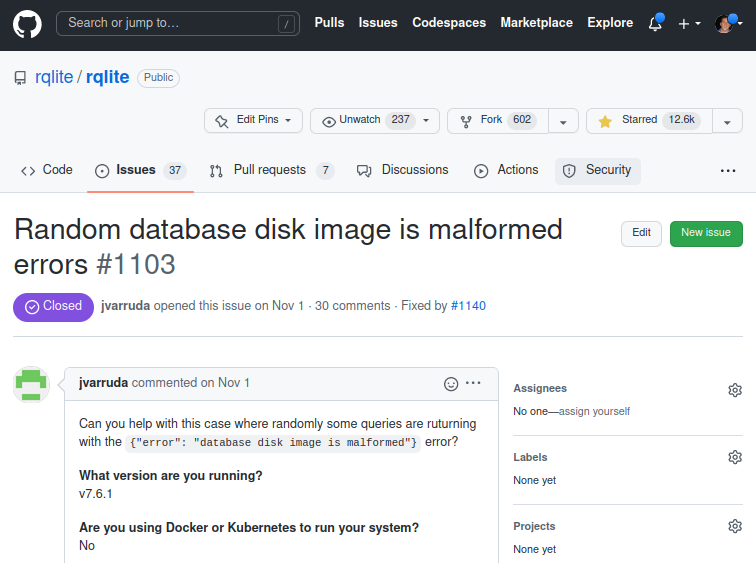756x563 pixels.
Task: Open Marketplace page
Action: [536, 23]
